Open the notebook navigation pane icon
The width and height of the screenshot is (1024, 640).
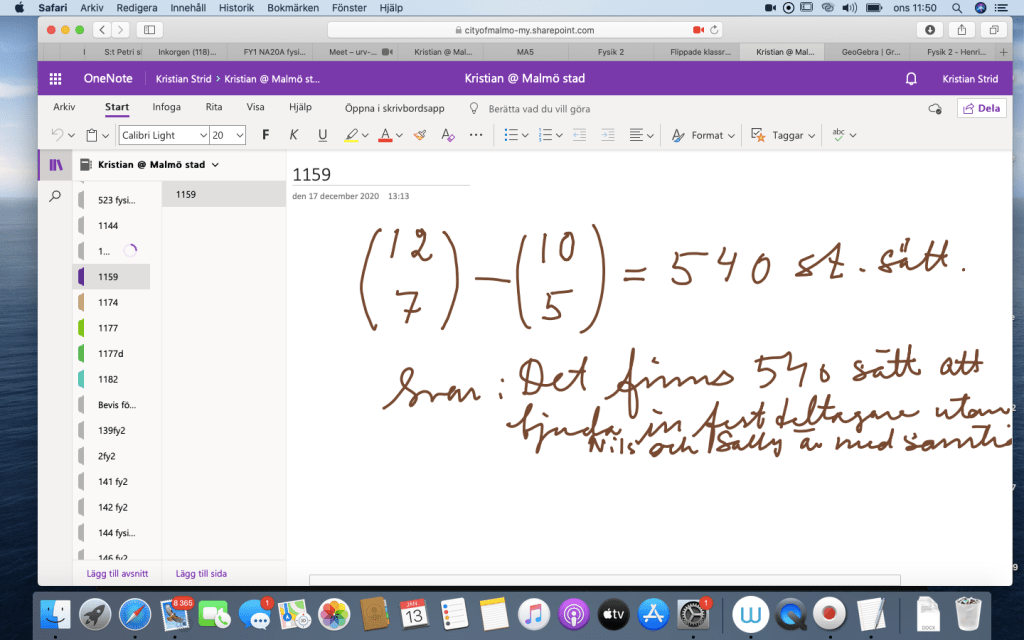pyautogui.click(x=55, y=164)
